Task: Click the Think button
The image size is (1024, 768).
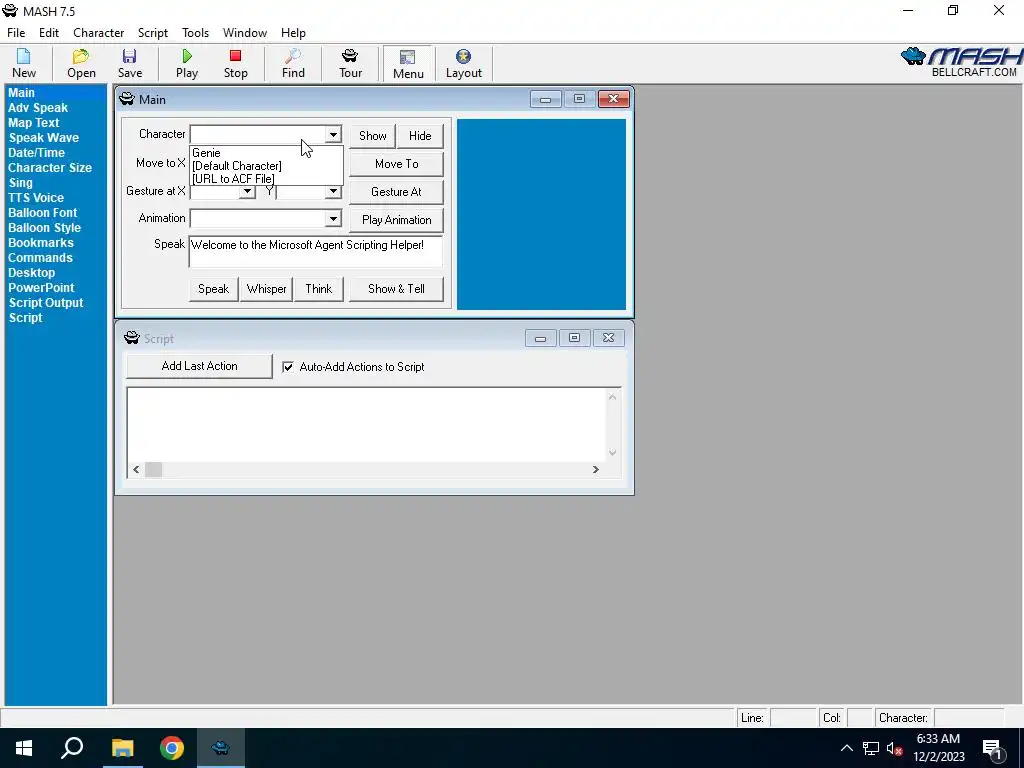Action: [x=319, y=289]
